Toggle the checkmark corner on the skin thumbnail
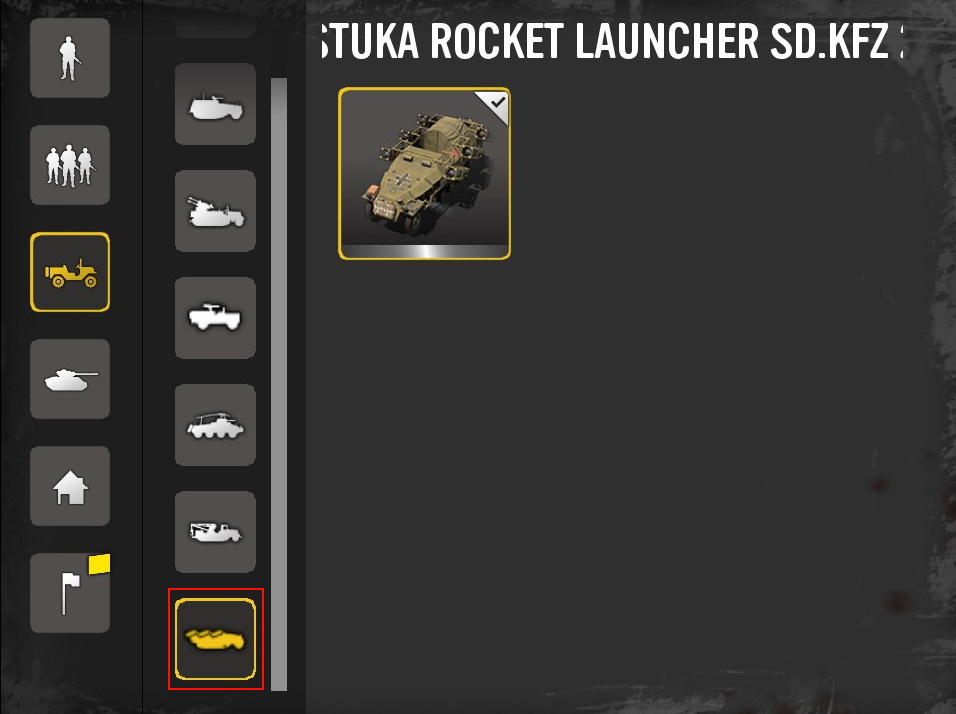956x714 pixels. click(x=495, y=105)
